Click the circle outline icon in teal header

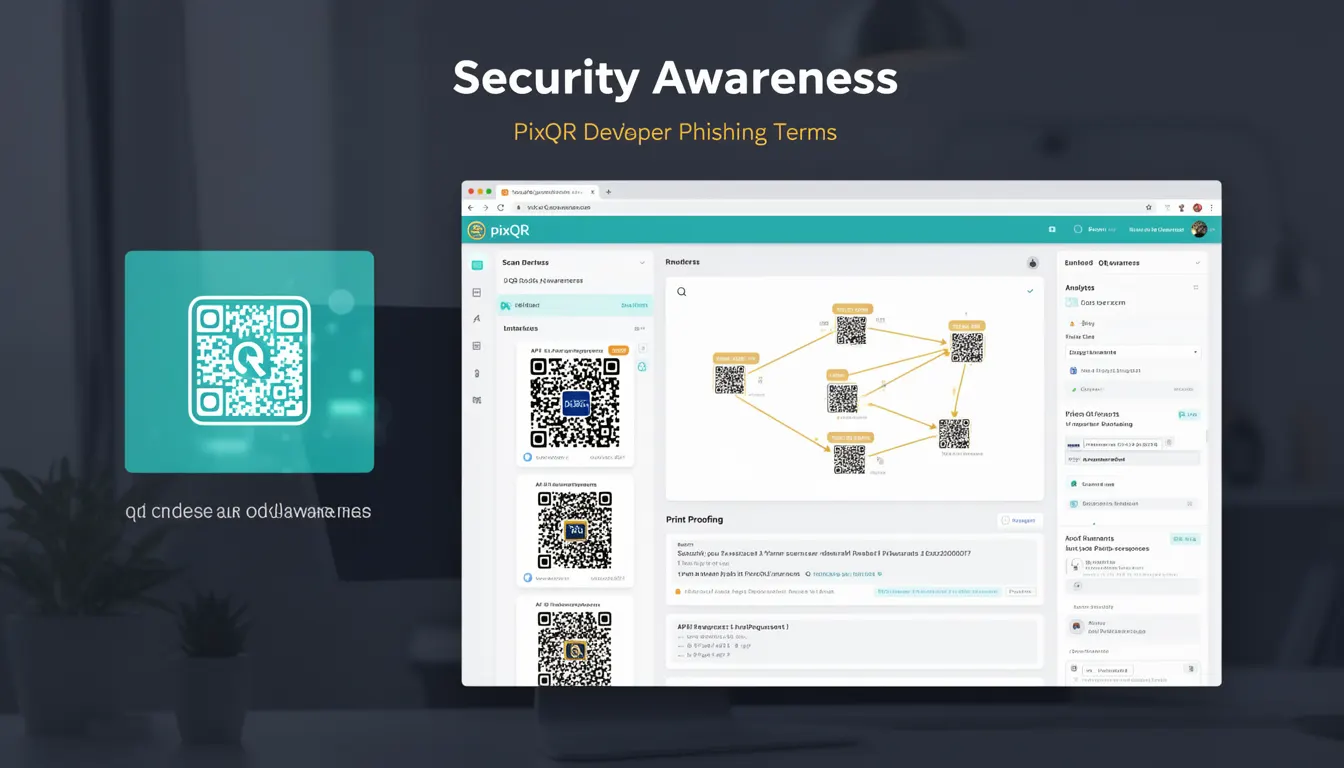1078,229
